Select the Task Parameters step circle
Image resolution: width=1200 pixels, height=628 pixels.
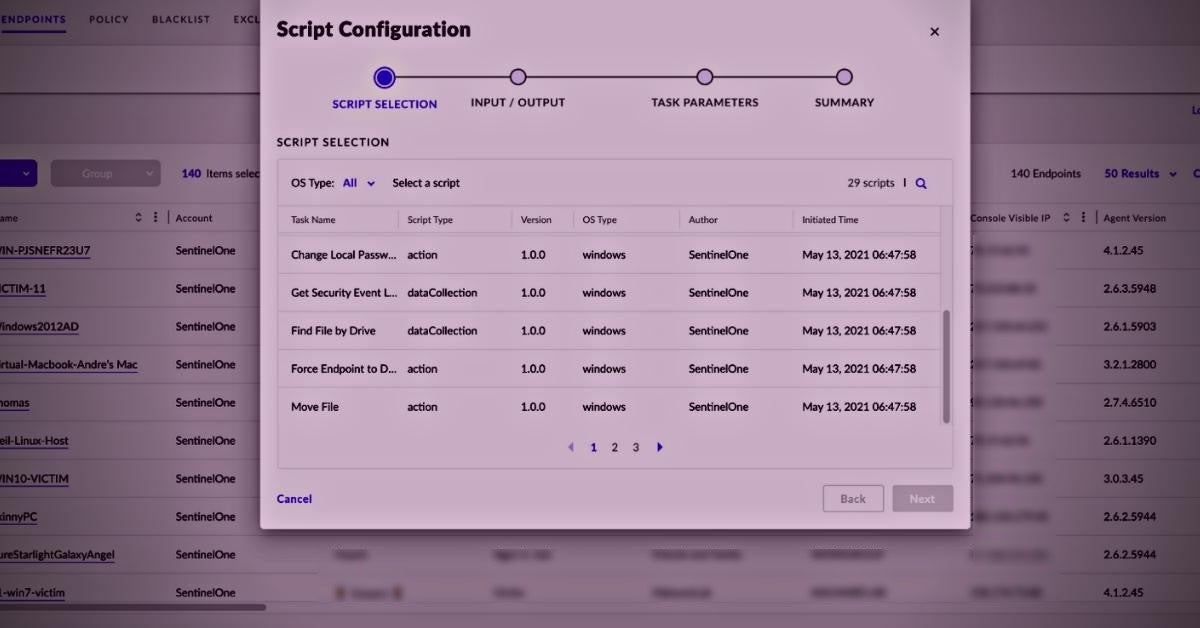tap(705, 78)
